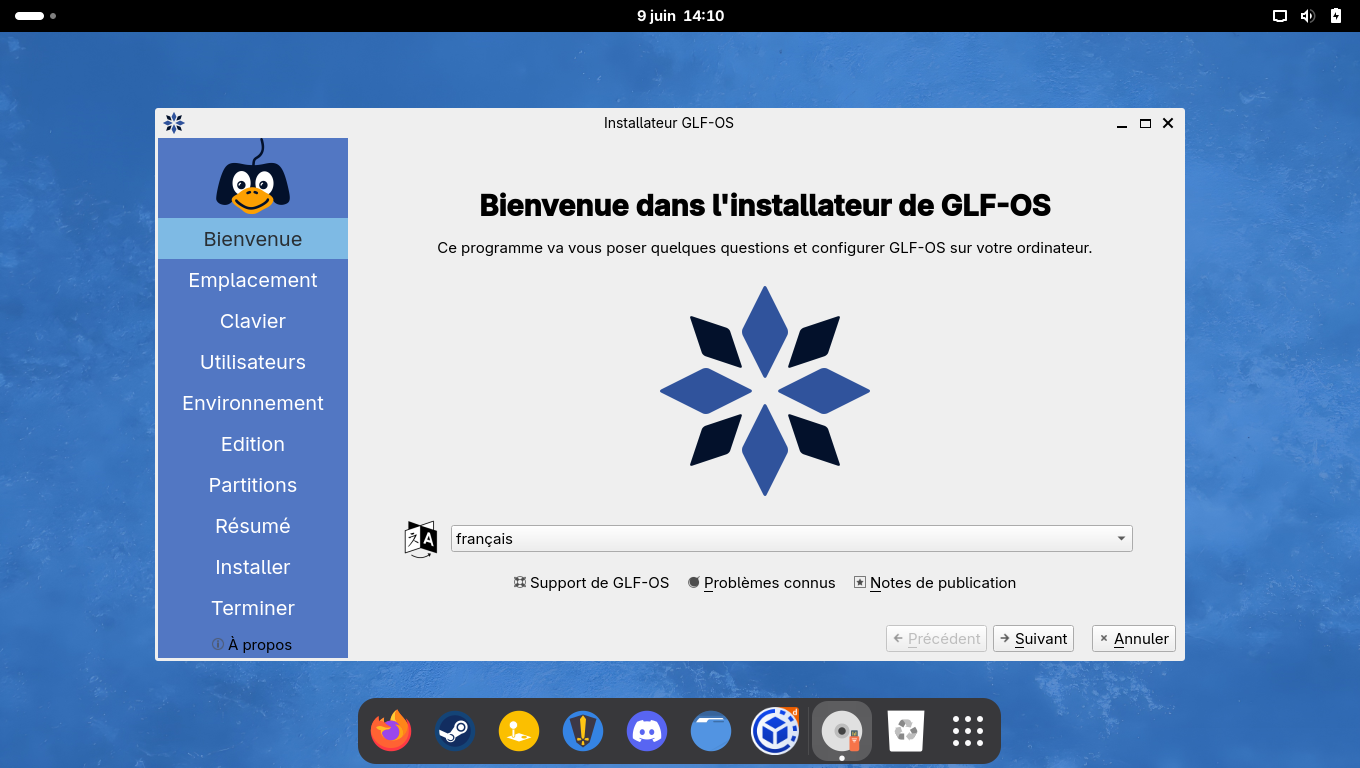
Task: Open the language dropdown showing français
Action: coord(792,539)
